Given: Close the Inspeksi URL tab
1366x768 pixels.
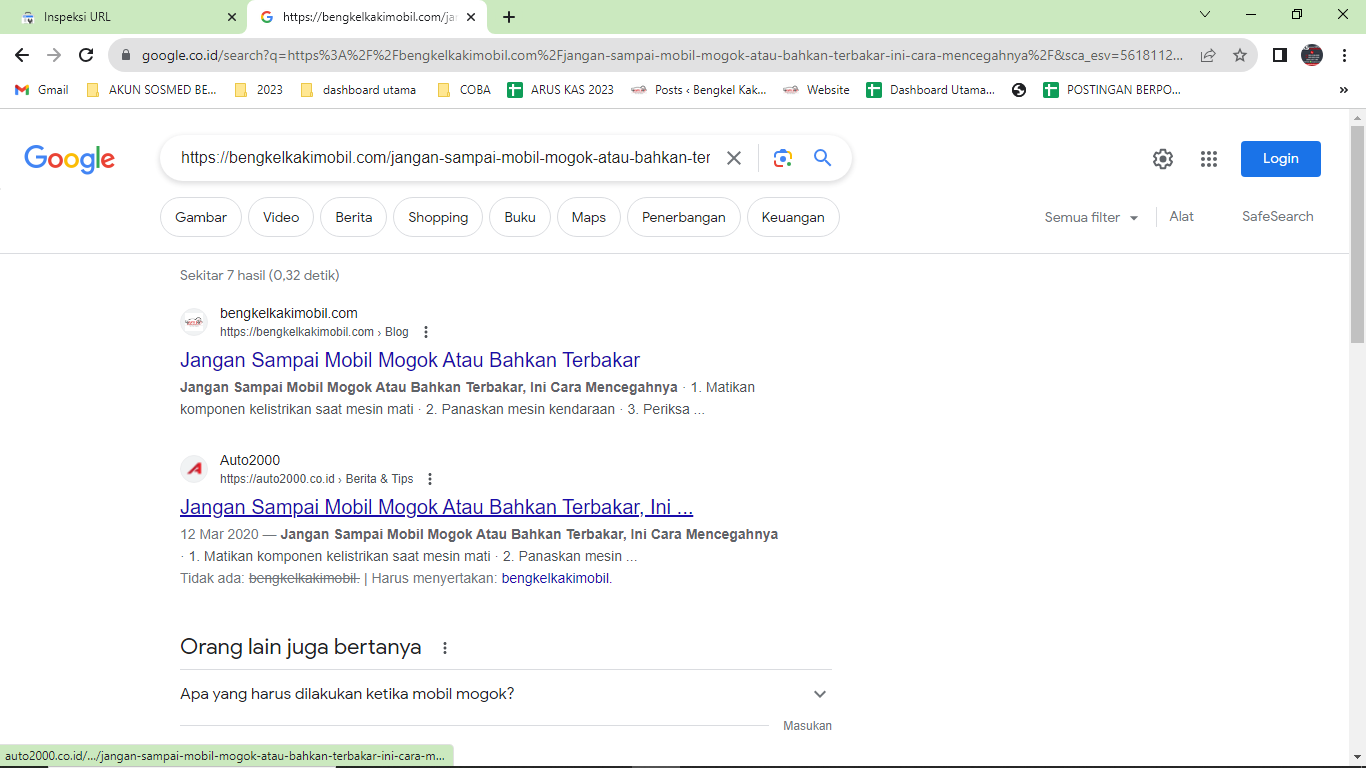Looking at the screenshot, I should point(232,17).
